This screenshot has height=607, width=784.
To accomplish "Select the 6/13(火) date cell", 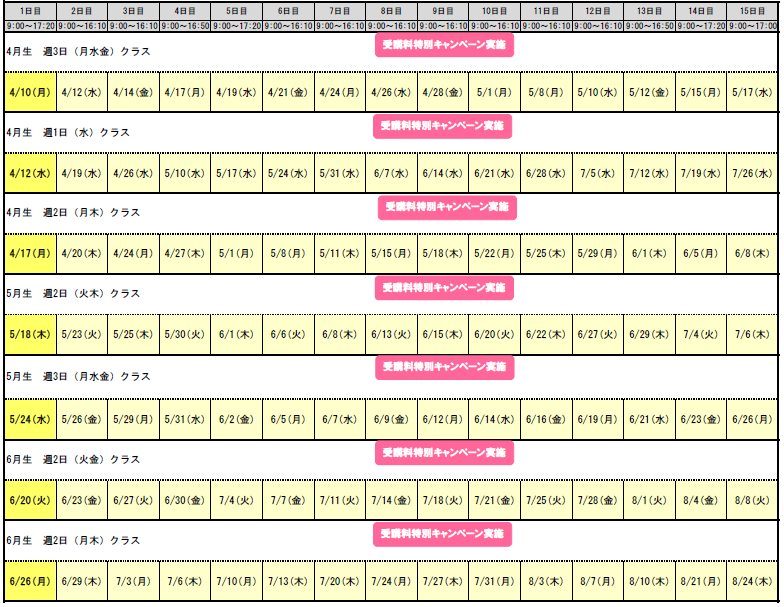I will [391, 334].
